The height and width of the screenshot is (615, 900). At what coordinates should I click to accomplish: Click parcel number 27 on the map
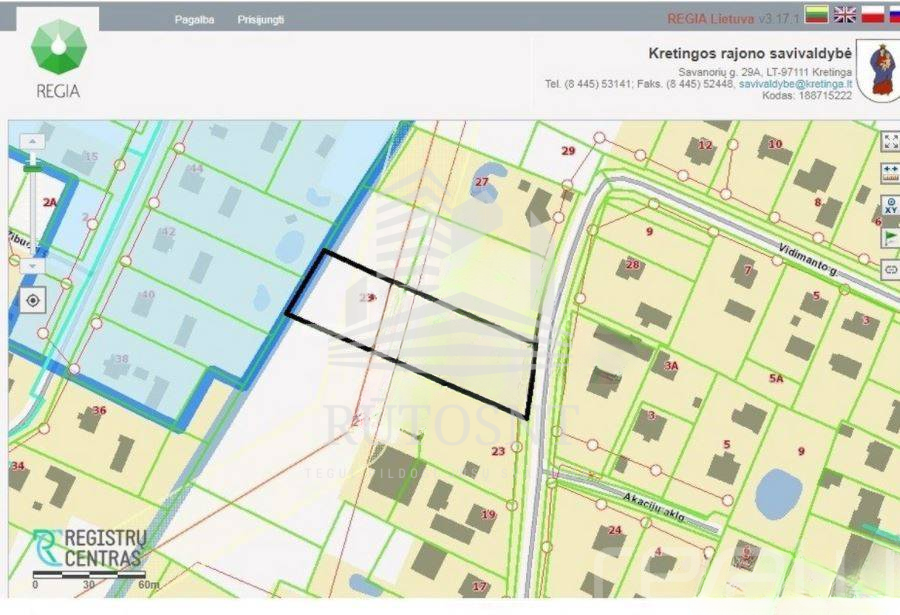(482, 182)
